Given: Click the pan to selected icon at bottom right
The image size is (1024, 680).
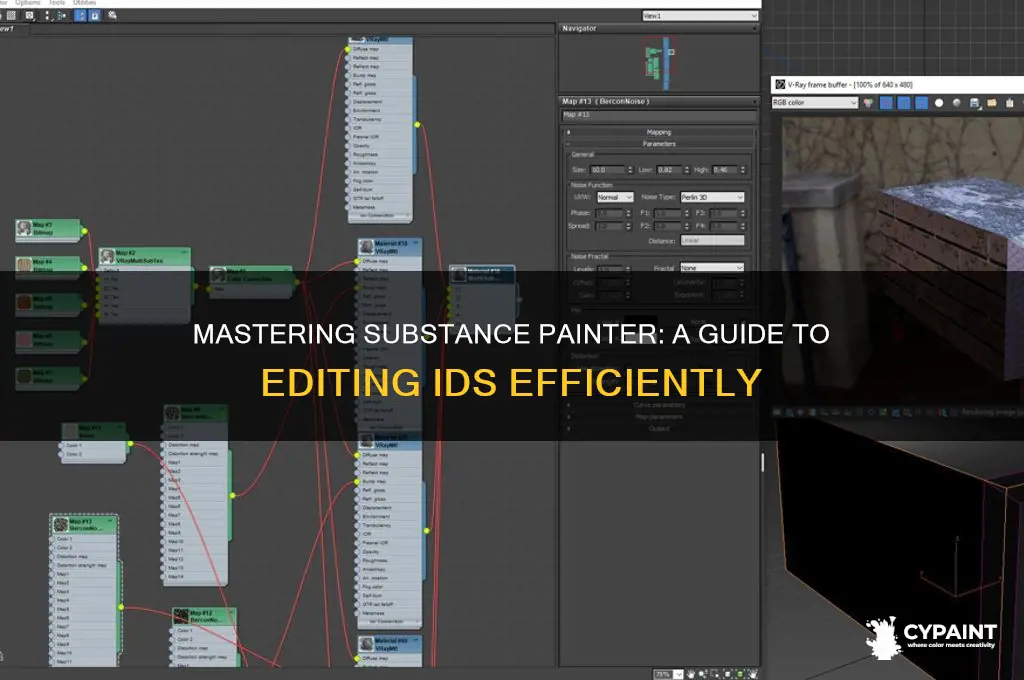Looking at the screenshot, I should pos(752,674).
